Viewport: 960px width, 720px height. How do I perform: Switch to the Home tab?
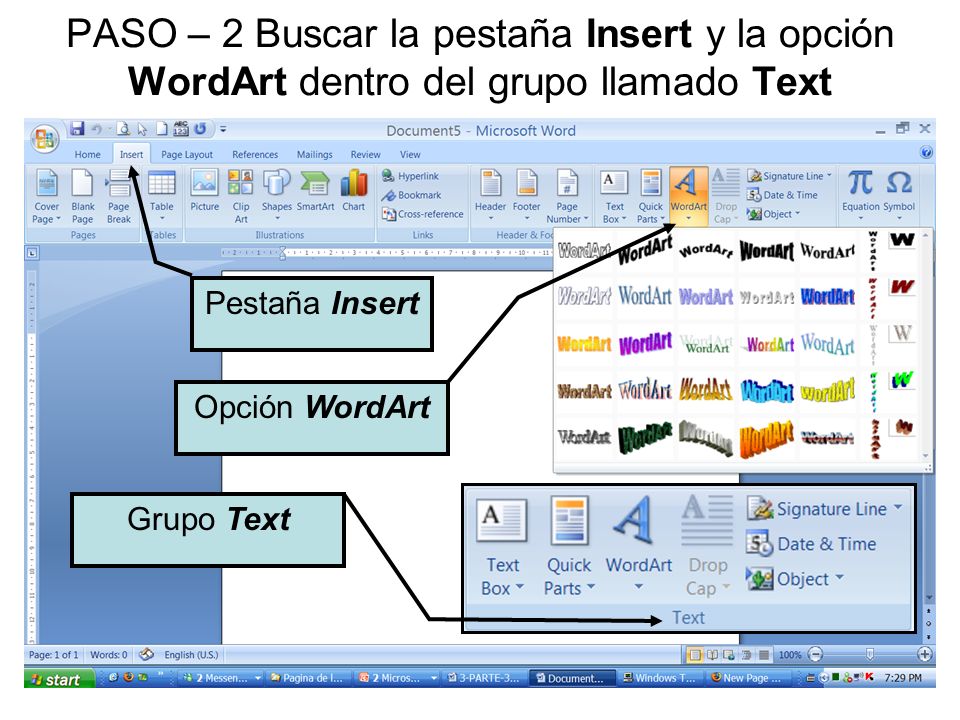(x=88, y=154)
